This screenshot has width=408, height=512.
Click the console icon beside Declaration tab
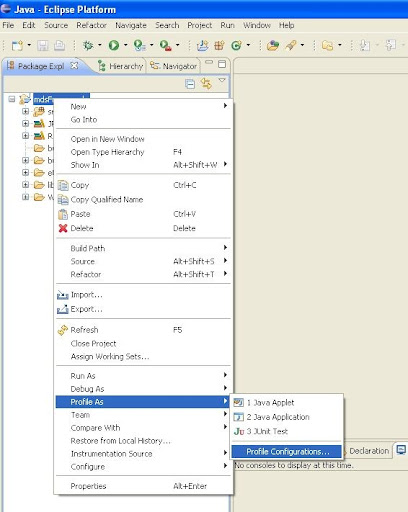click(401, 450)
